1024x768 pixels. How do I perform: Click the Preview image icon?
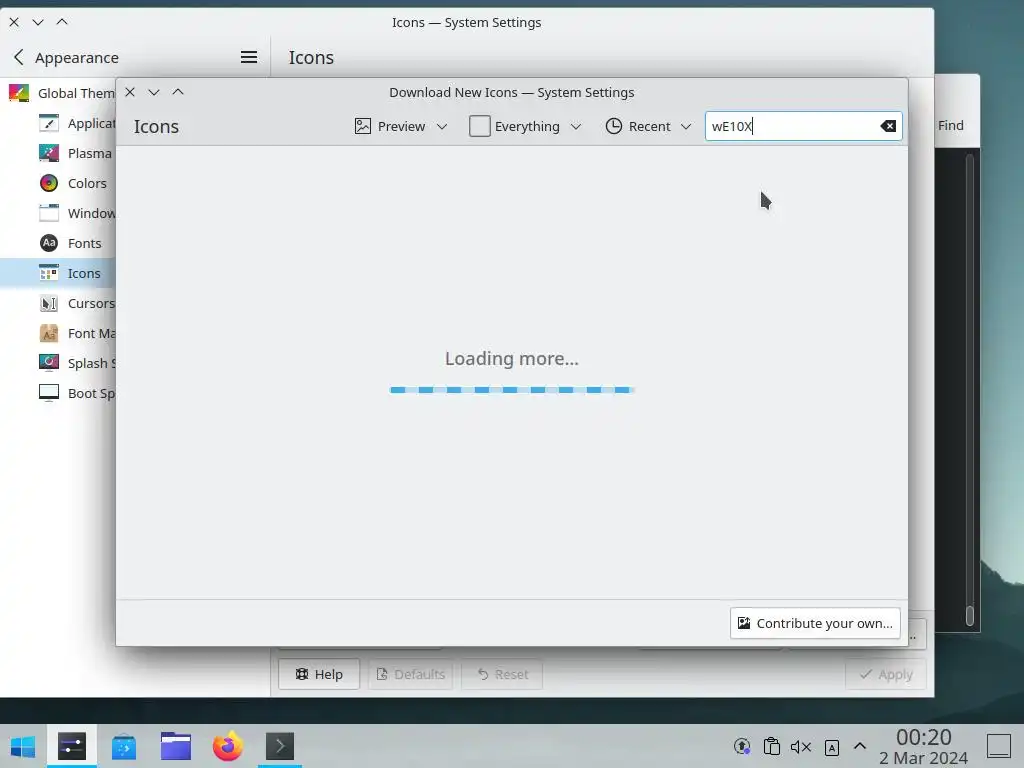tap(362, 126)
